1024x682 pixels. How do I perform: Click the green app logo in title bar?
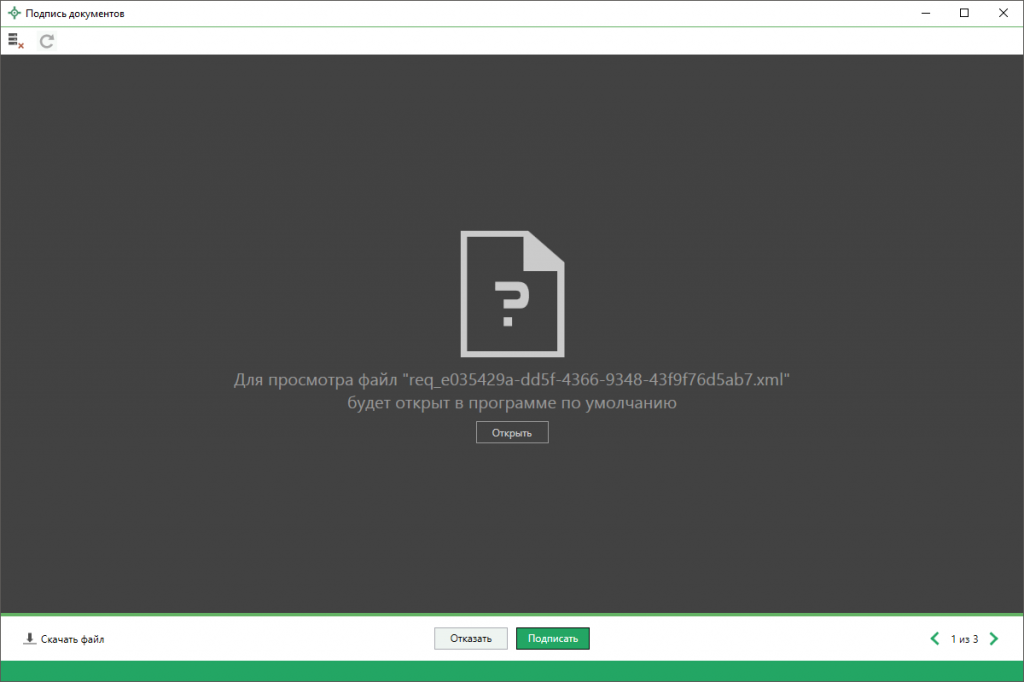click(14, 13)
